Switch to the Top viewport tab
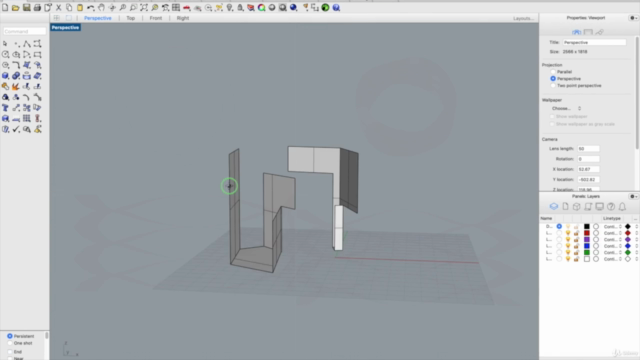 [x=131, y=18]
